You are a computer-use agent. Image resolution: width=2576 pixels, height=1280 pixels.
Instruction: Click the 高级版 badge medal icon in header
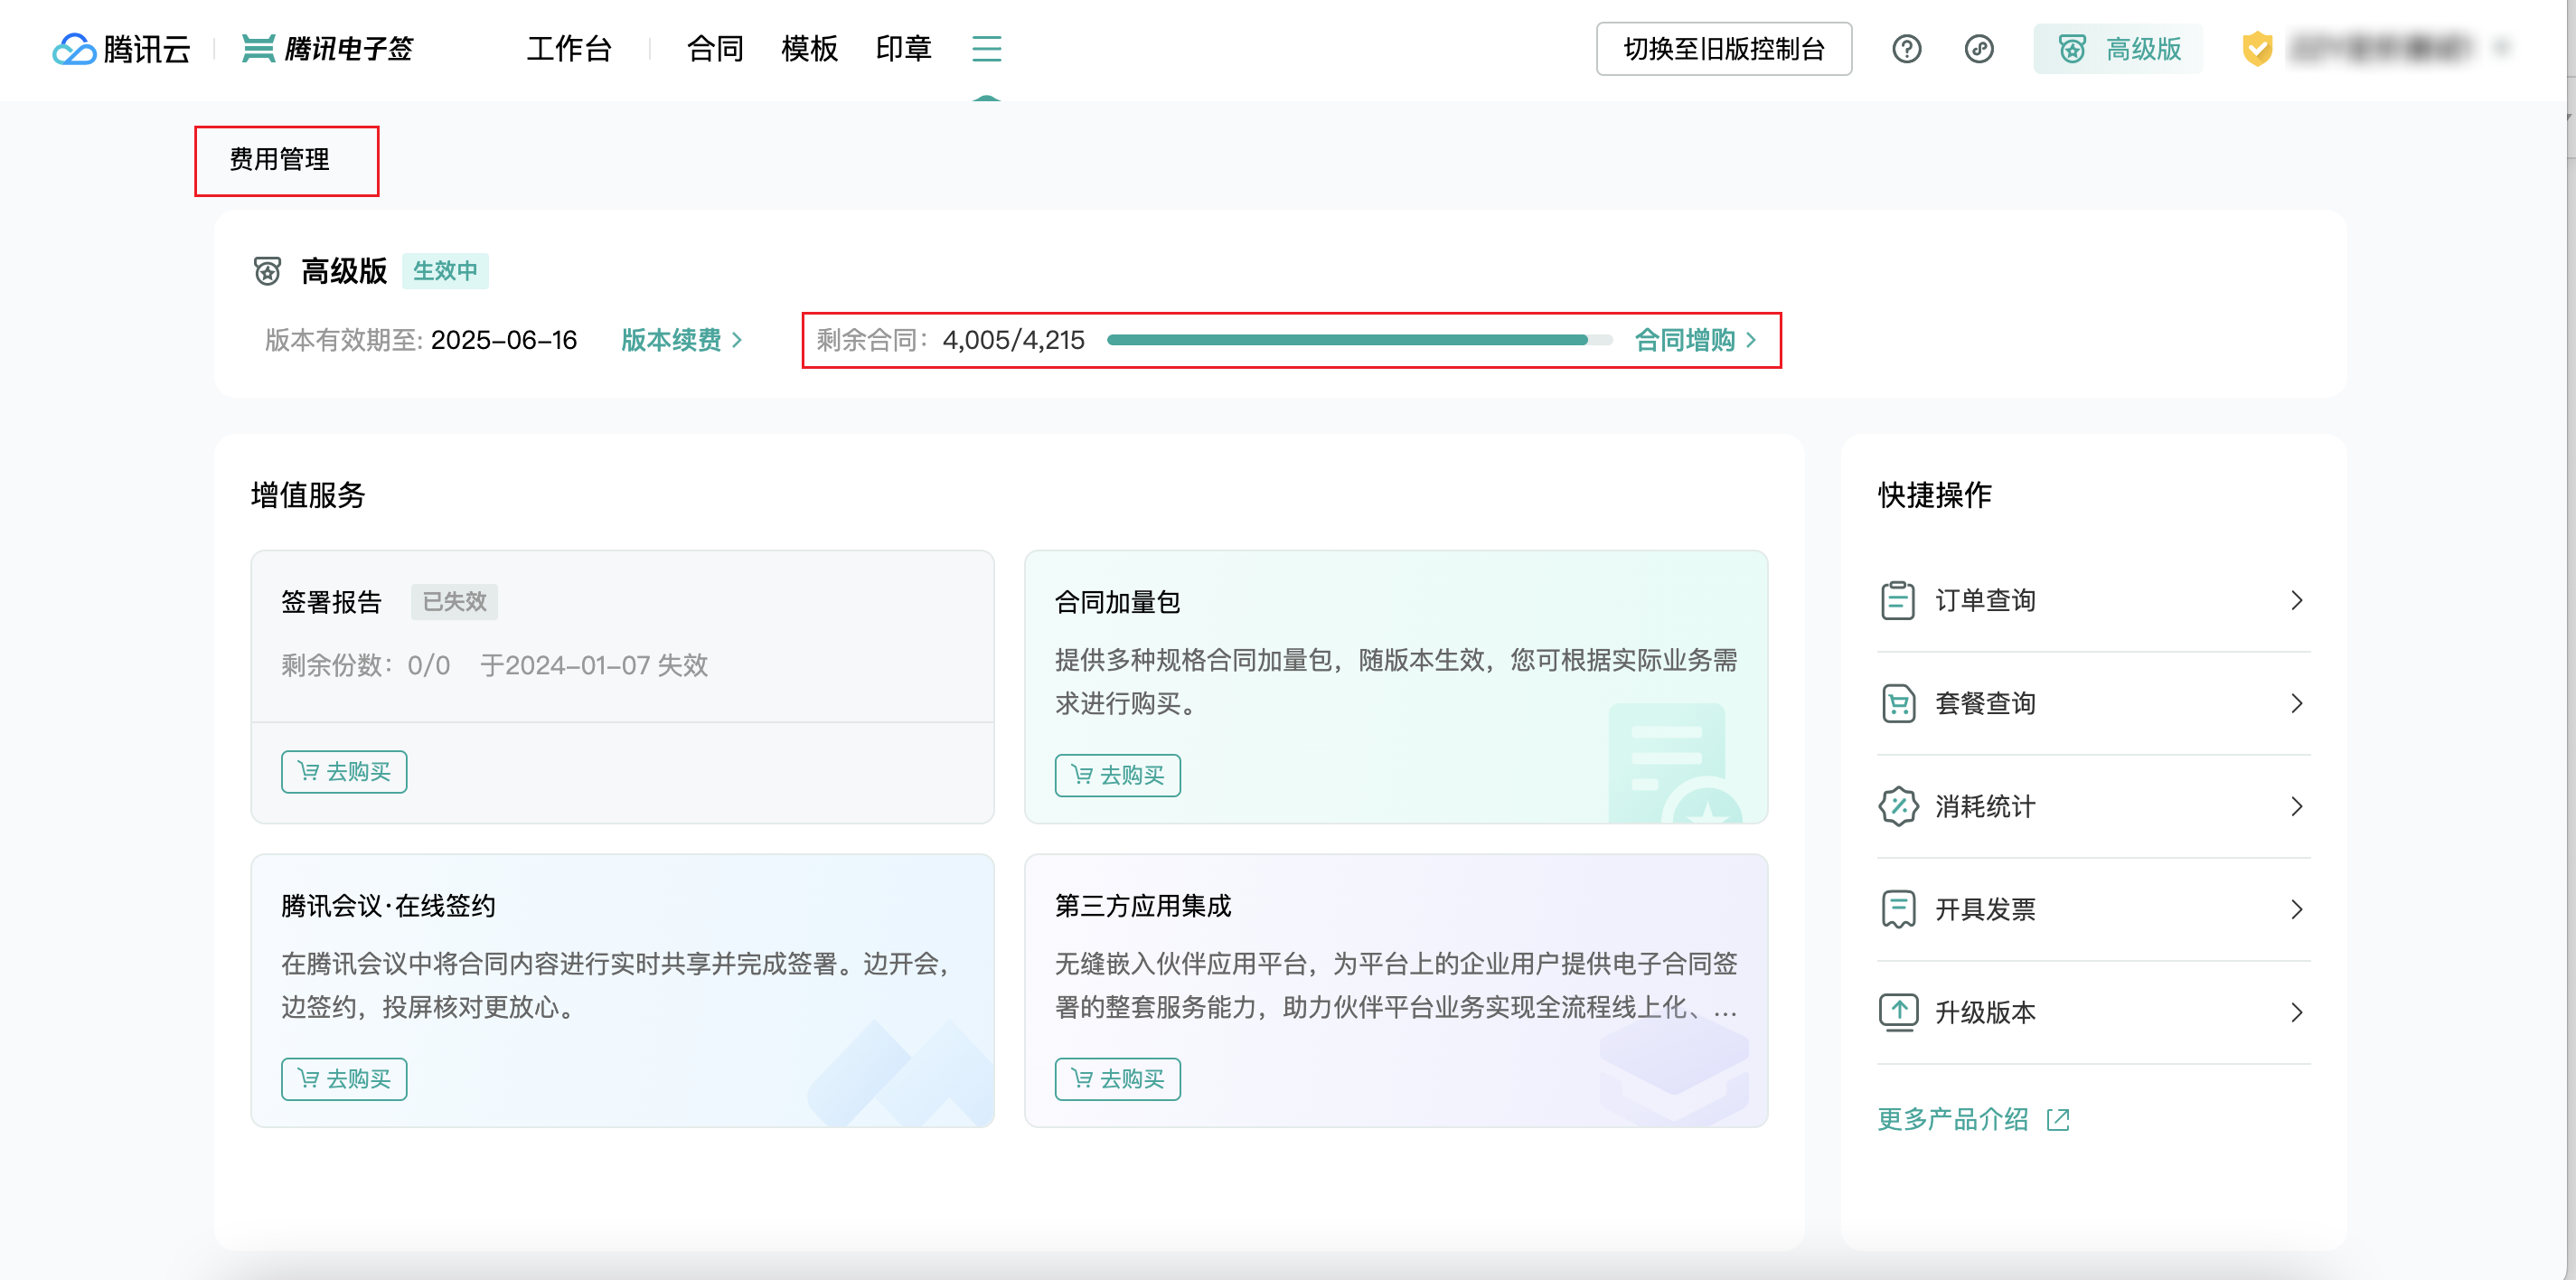pyautogui.click(x=2072, y=48)
